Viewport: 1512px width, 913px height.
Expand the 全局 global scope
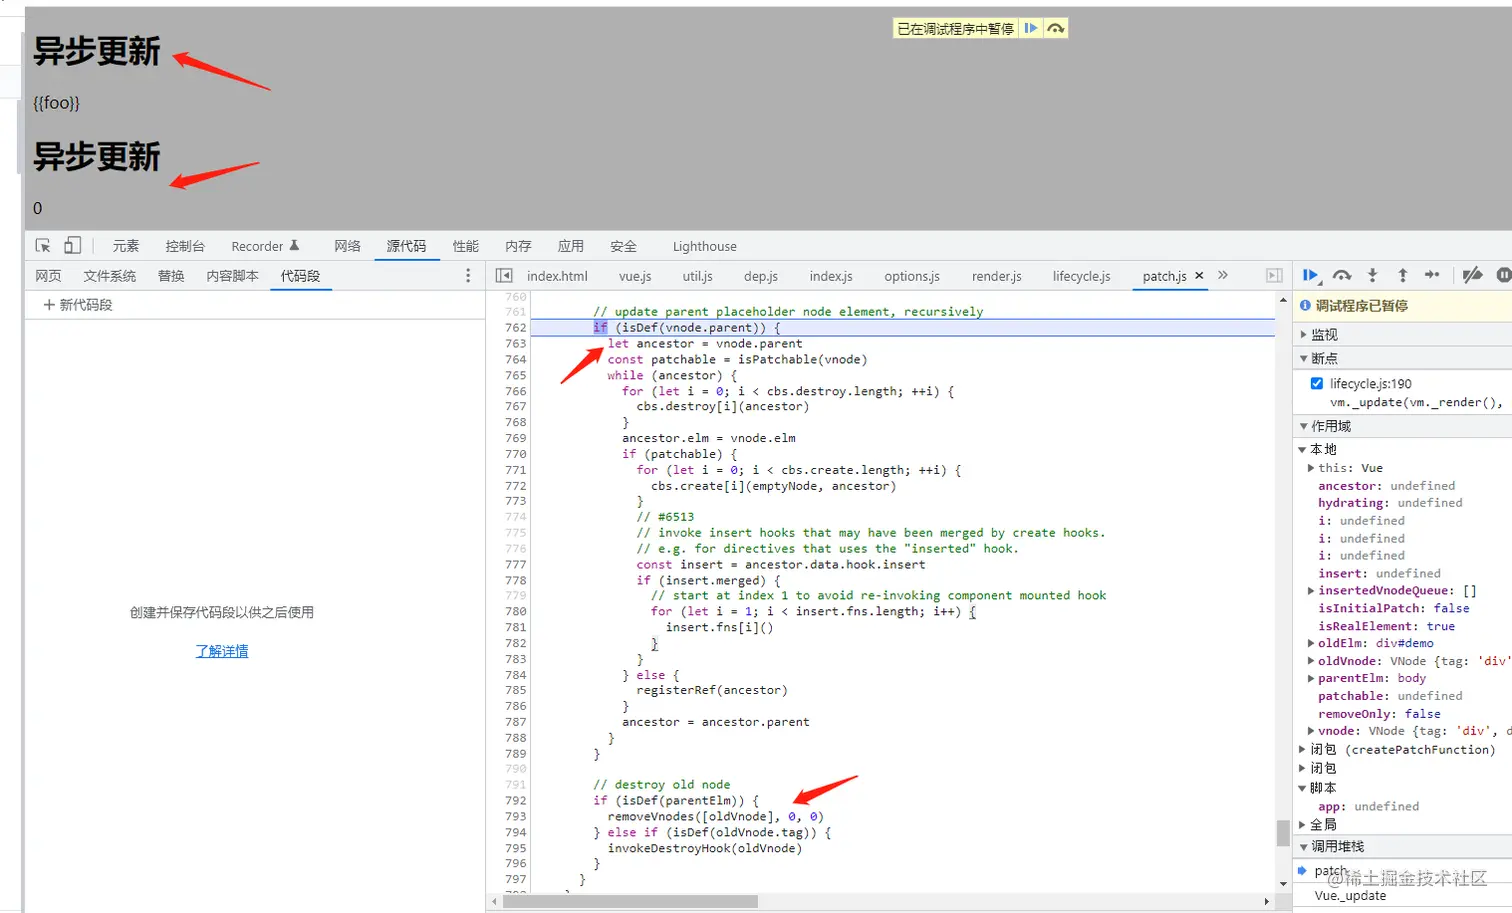1303,824
